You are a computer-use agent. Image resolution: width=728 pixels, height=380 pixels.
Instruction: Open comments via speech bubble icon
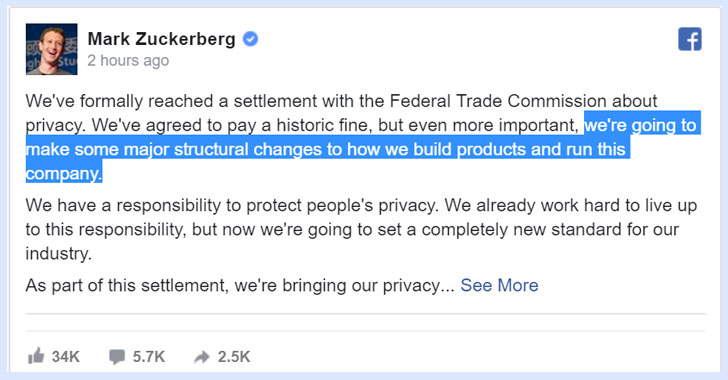[x=117, y=357]
